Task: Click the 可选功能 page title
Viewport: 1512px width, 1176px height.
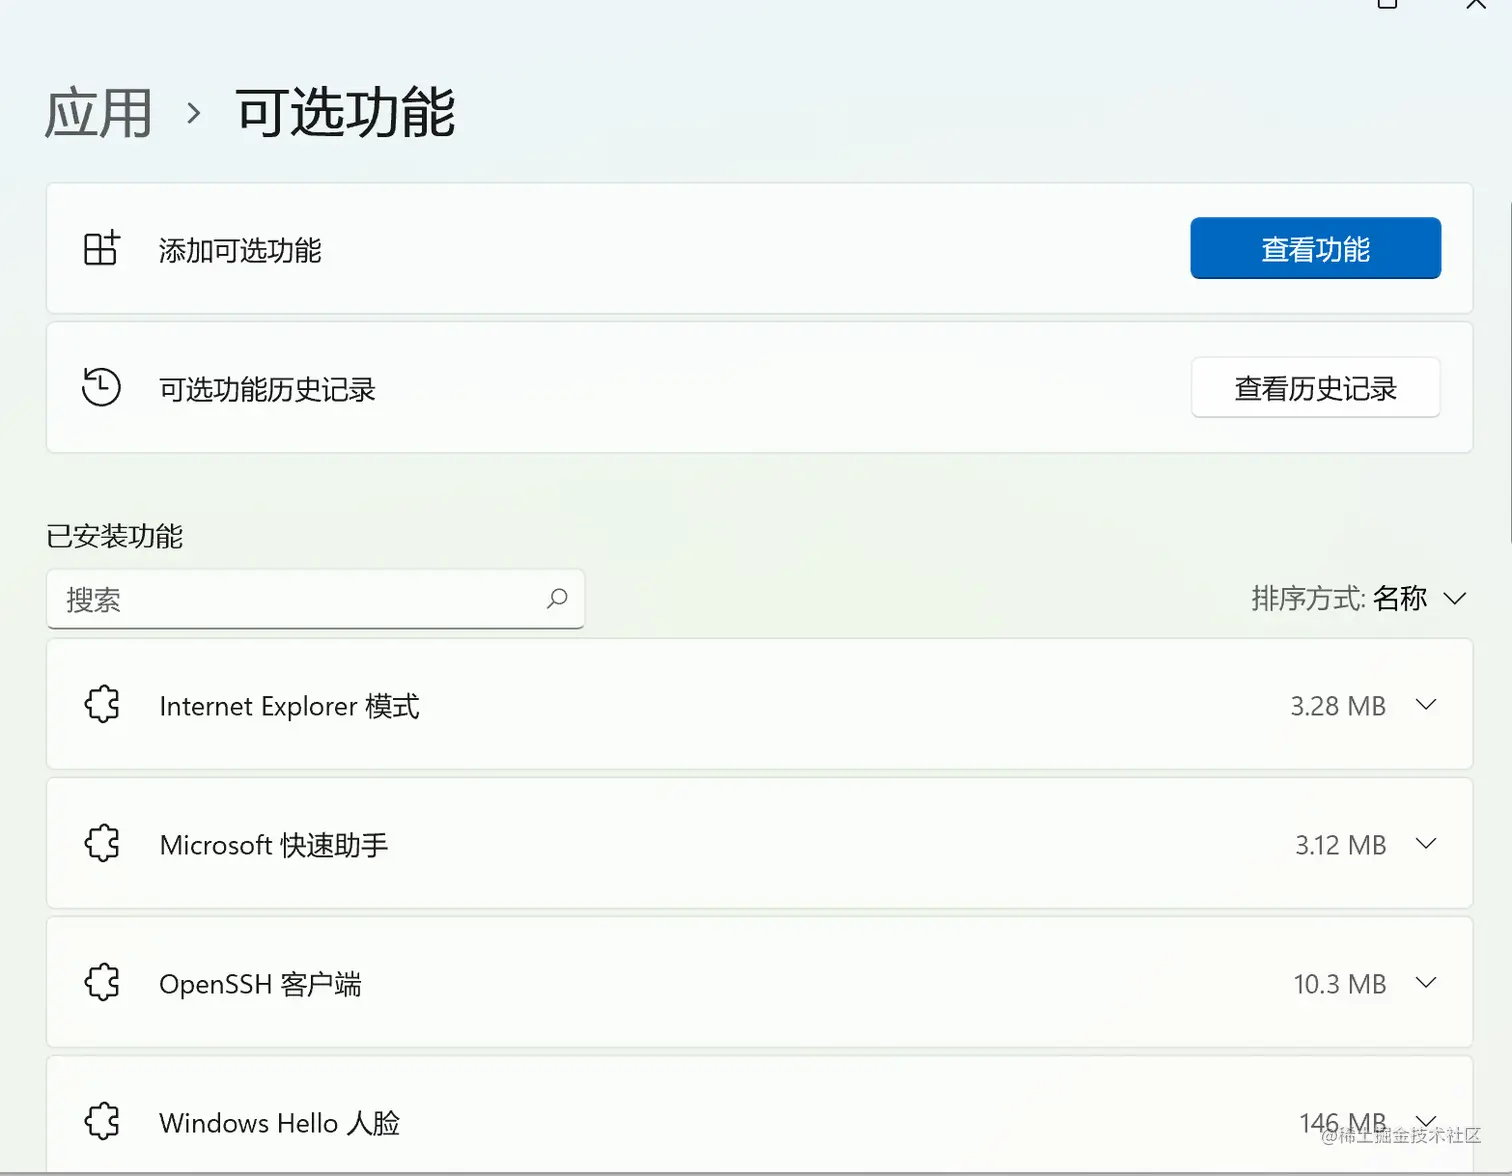Action: click(345, 112)
